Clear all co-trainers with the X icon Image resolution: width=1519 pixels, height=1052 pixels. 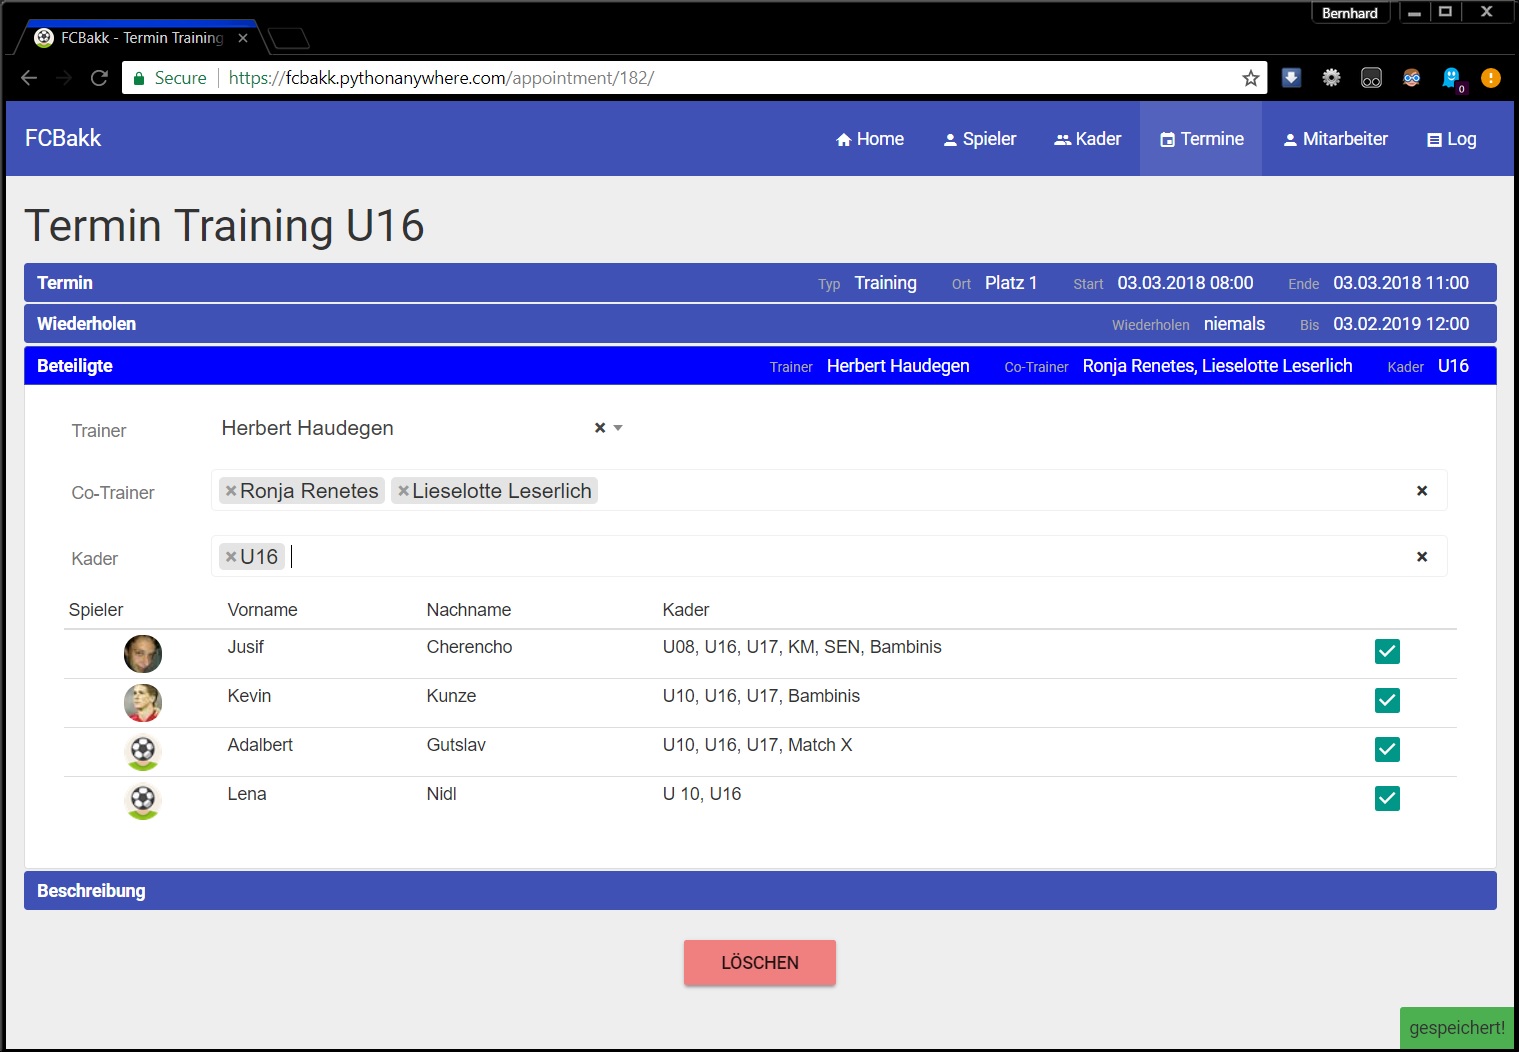(1421, 491)
